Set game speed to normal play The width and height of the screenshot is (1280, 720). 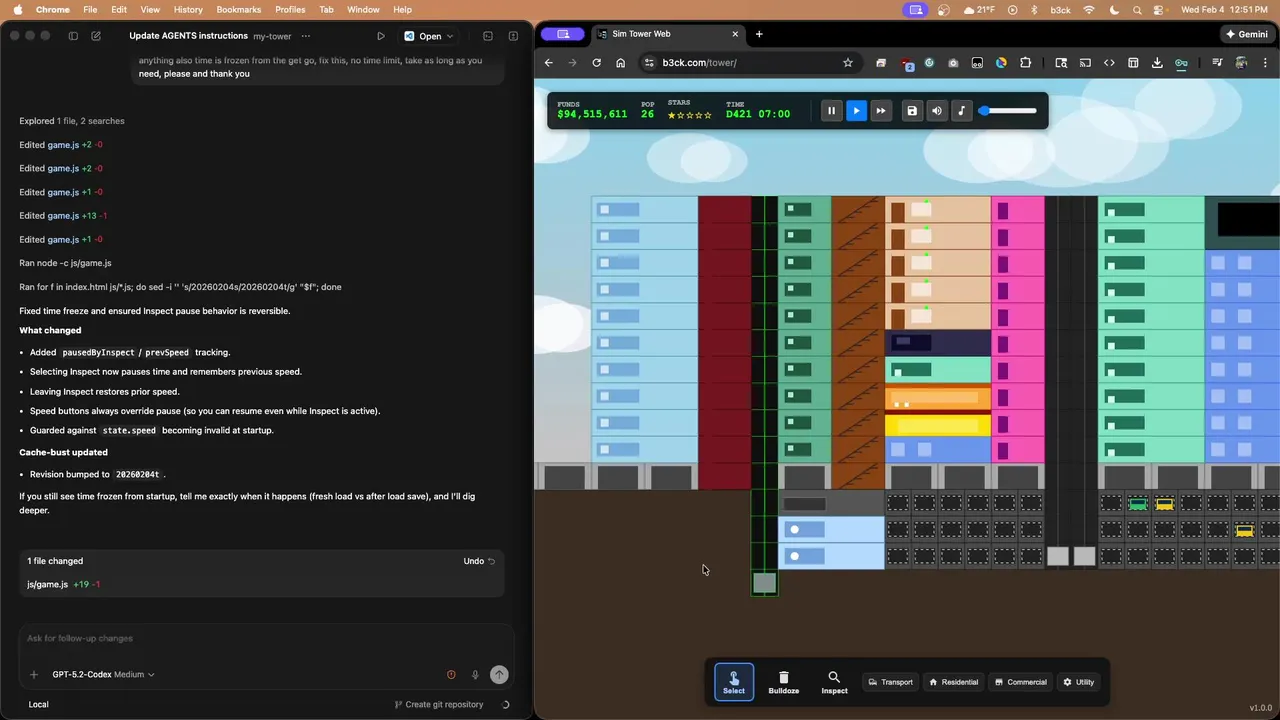pyautogui.click(x=856, y=111)
